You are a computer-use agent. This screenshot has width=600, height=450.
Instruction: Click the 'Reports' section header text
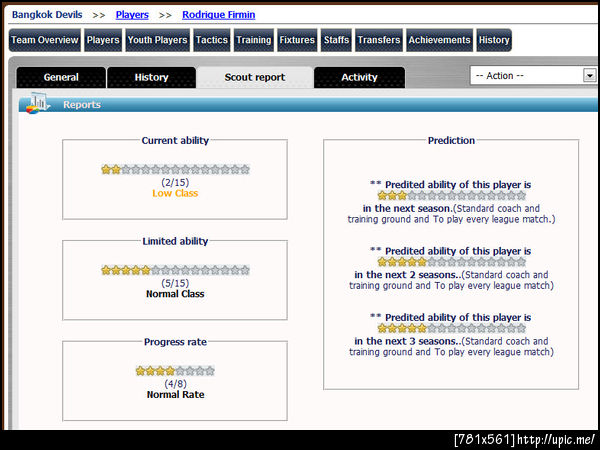coord(82,105)
